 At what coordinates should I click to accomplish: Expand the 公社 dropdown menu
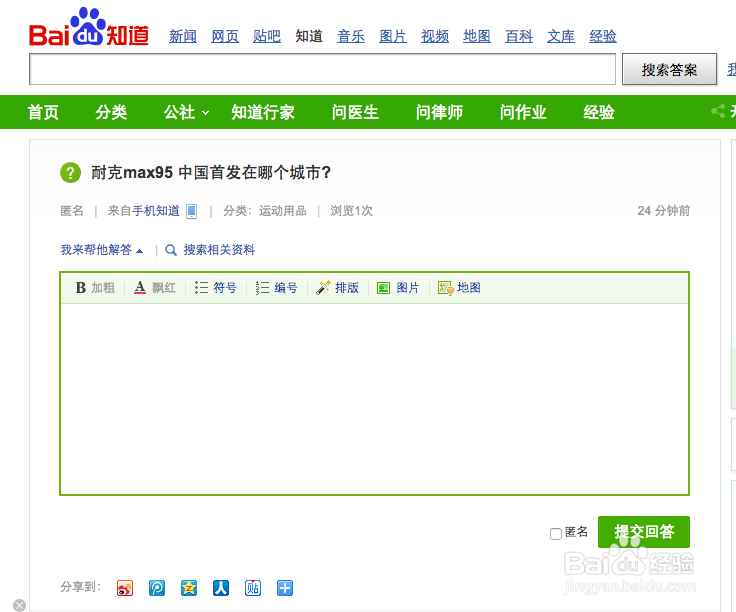coord(186,112)
